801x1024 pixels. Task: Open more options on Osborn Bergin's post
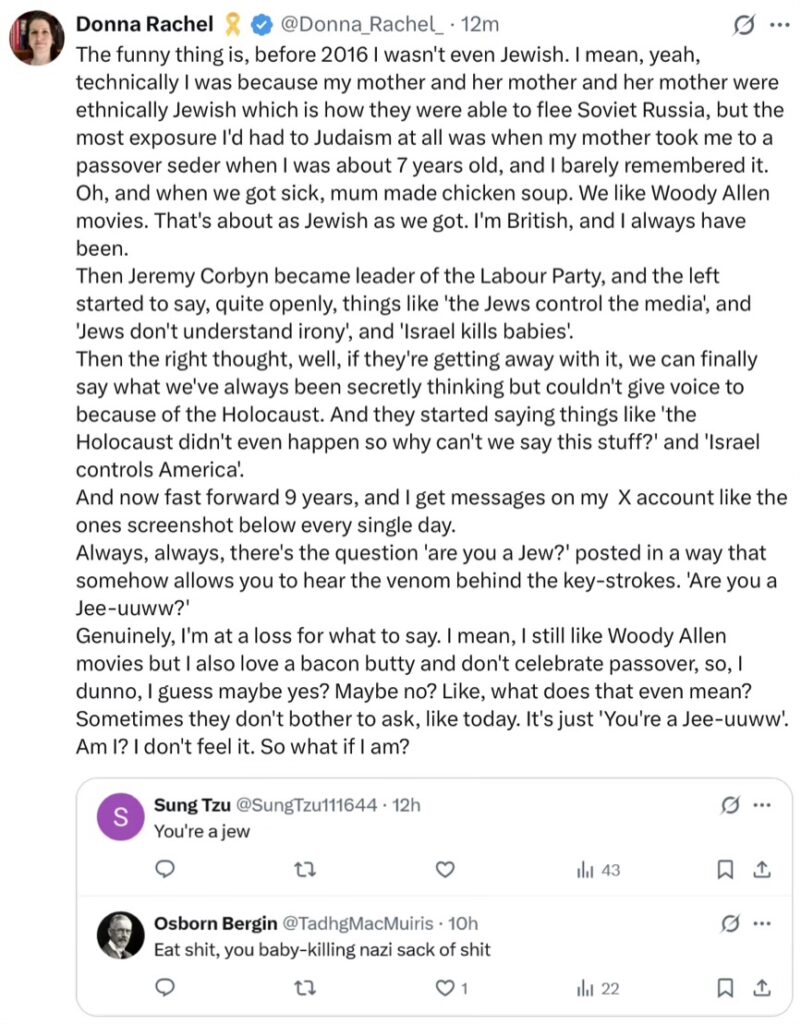(762, 923)
